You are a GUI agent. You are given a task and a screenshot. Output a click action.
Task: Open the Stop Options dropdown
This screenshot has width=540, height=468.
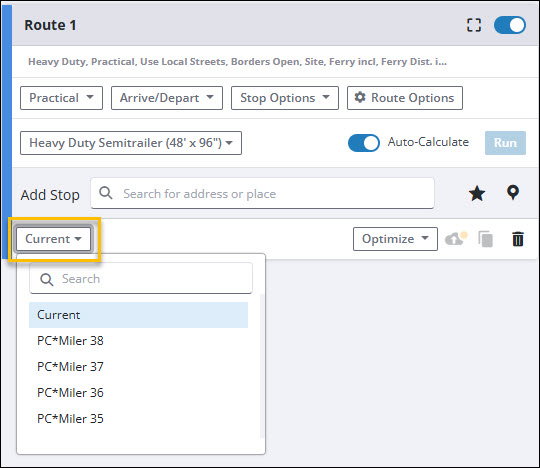285,98
